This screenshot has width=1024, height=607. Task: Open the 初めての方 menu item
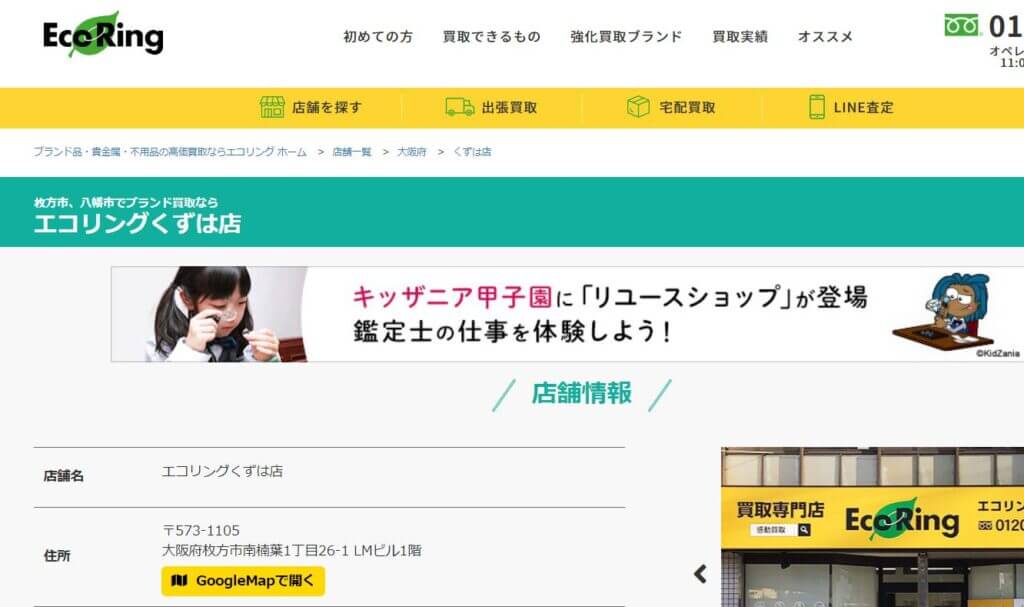(x=378, y=37)
